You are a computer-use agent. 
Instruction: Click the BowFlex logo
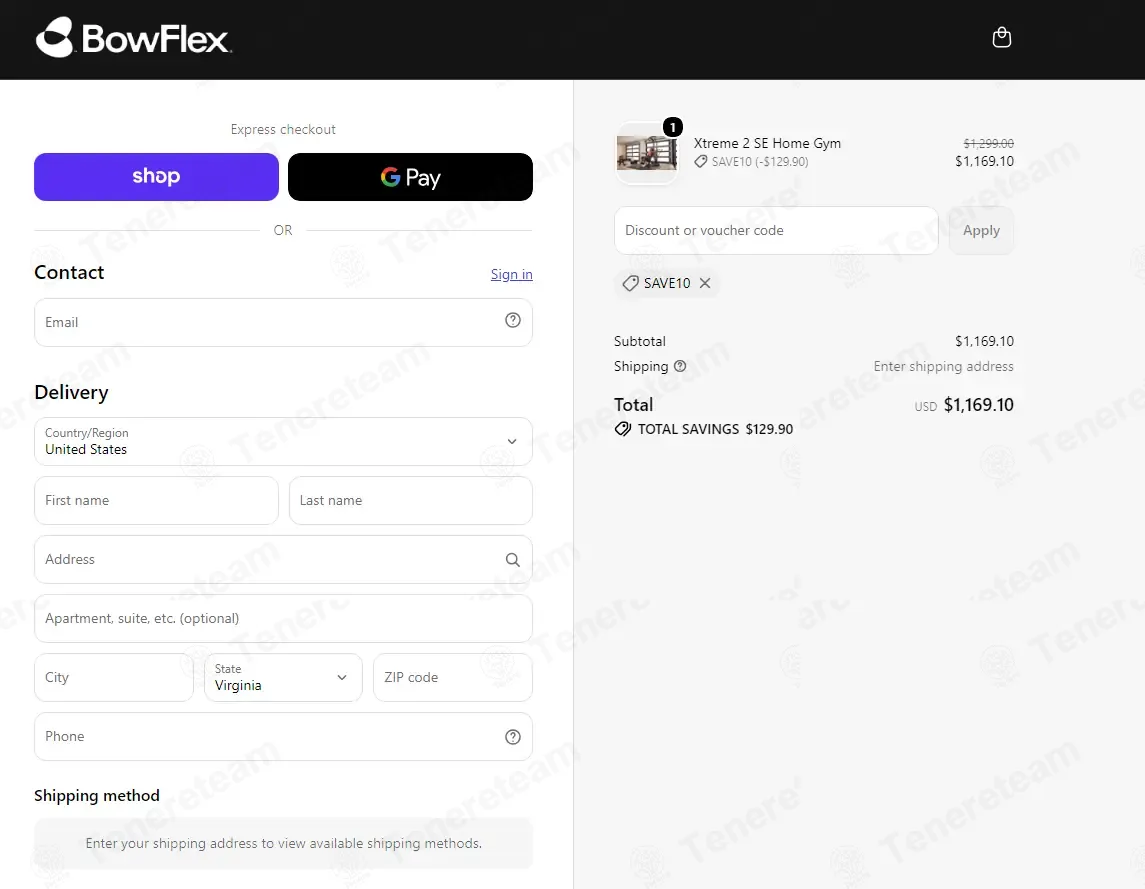click(x=134, y=37)
